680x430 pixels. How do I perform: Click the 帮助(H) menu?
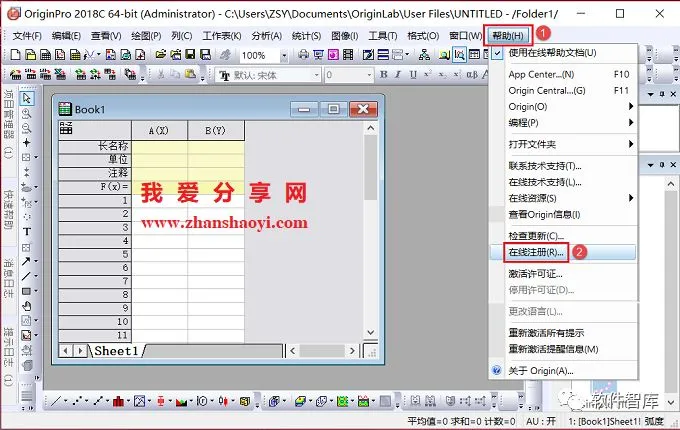(x=508, y=36)
